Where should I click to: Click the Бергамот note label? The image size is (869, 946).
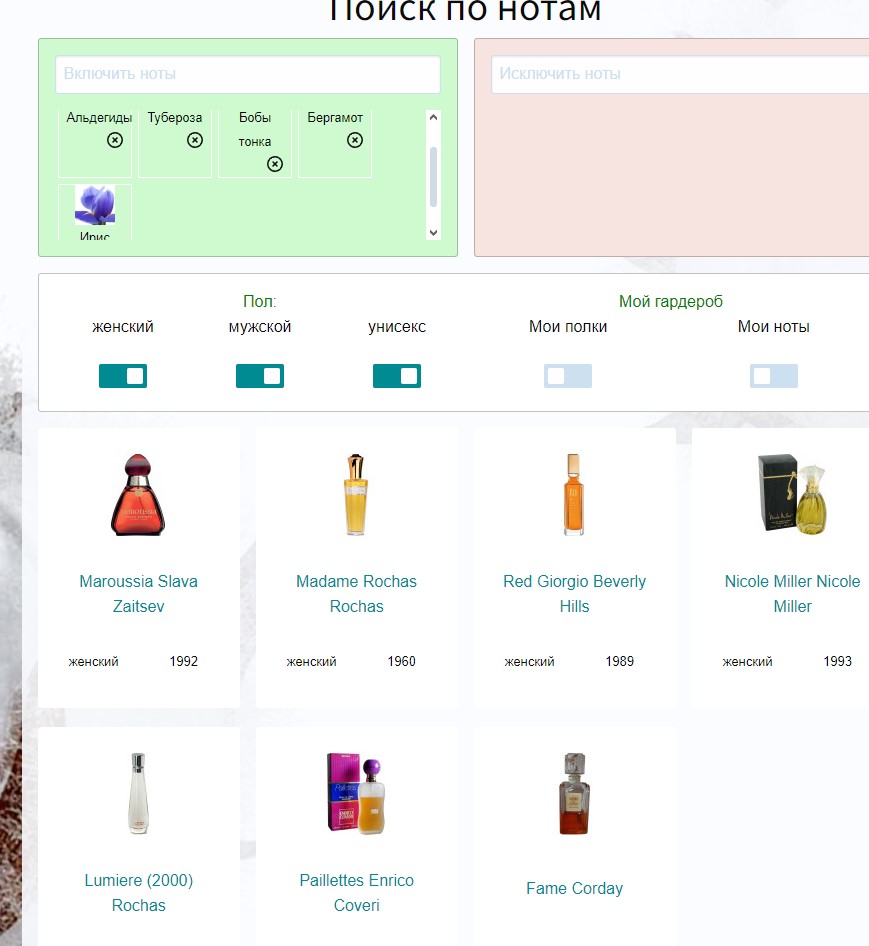pos(335,118)
